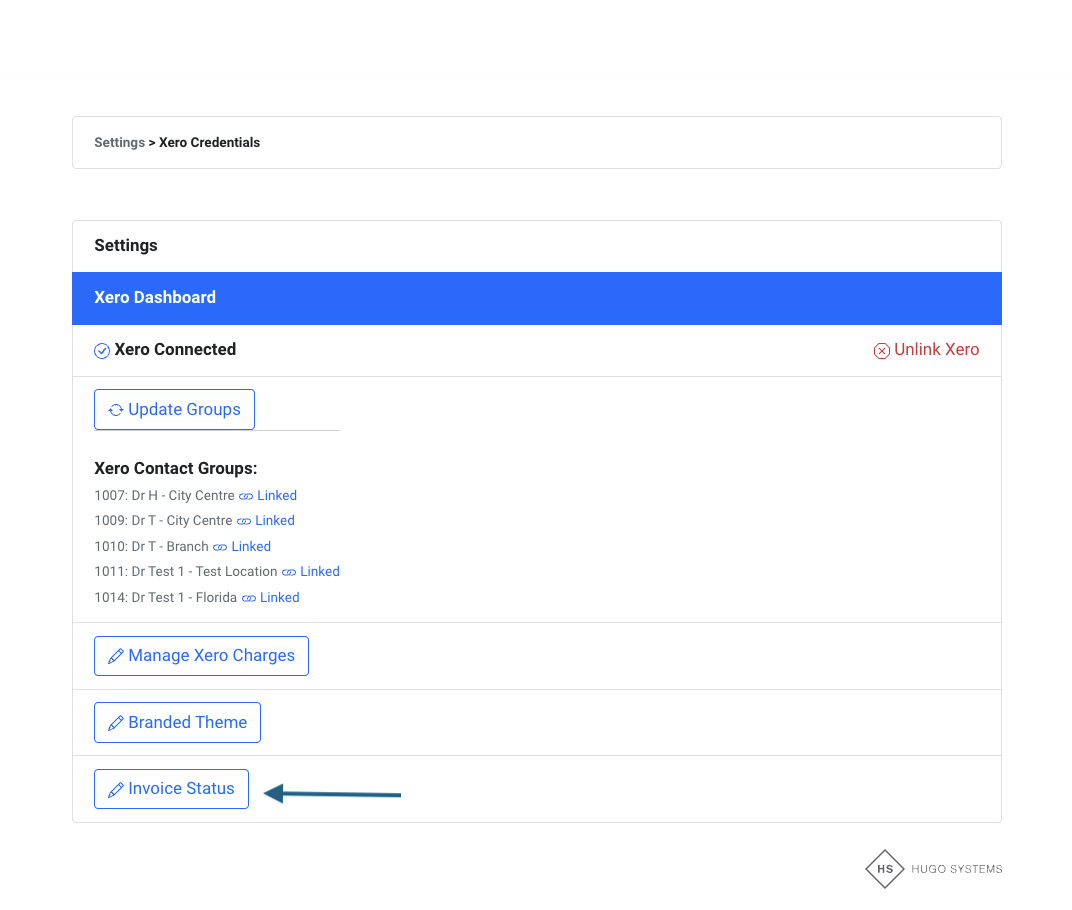Click the red circled X Unlink icon
Screen dimensions: 1072x910
click(x=882, y=351)
